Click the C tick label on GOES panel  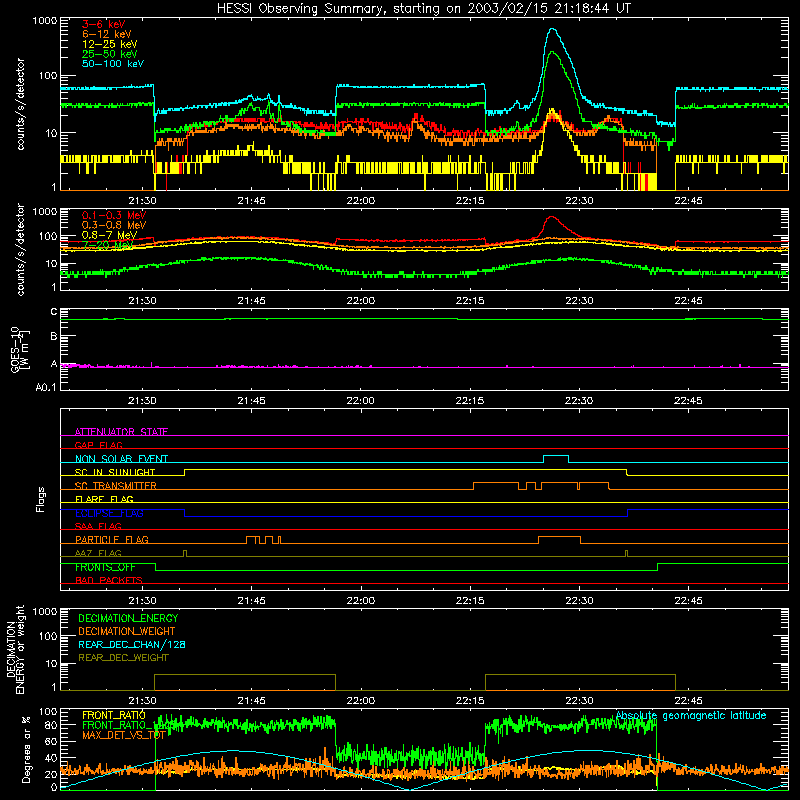click(x=54, y=312)
